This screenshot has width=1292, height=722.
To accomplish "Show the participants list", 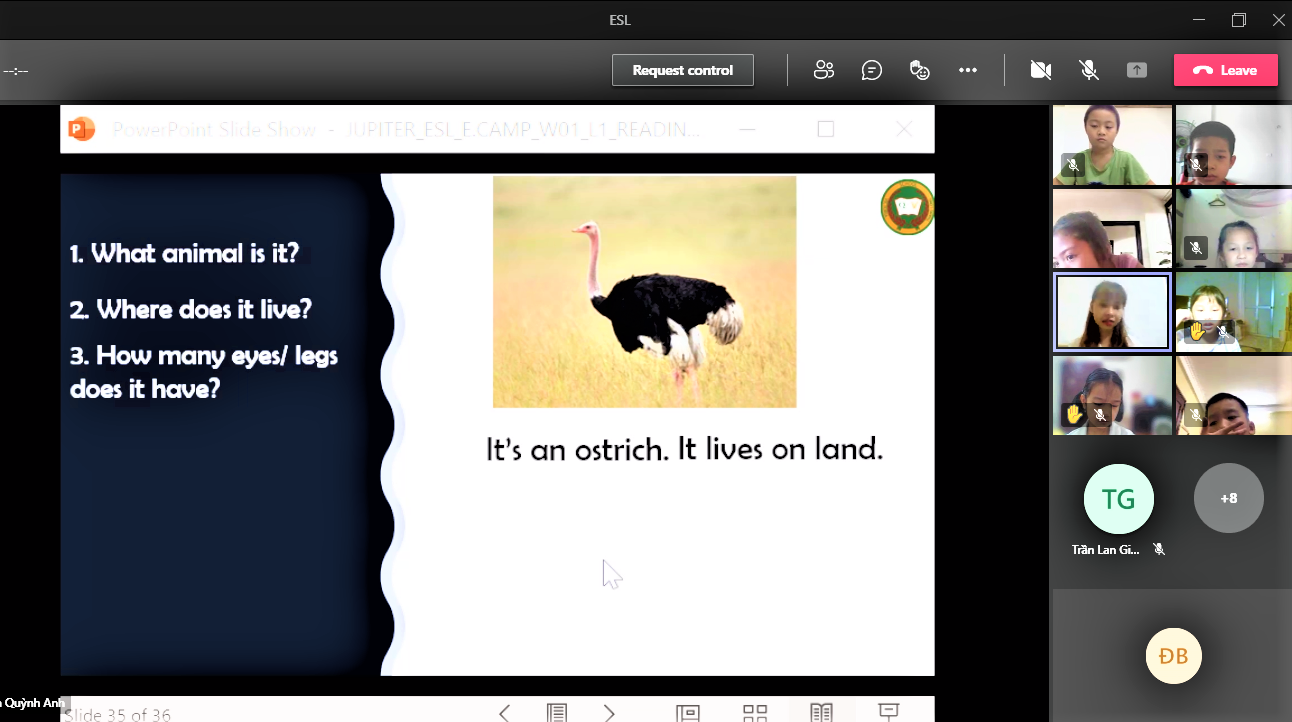I will [x=824, y=70].
